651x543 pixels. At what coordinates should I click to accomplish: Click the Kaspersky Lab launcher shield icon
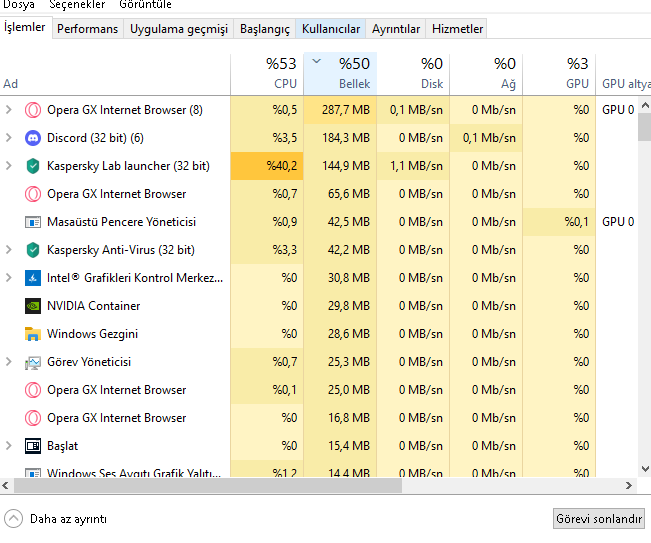coord(33,166)
